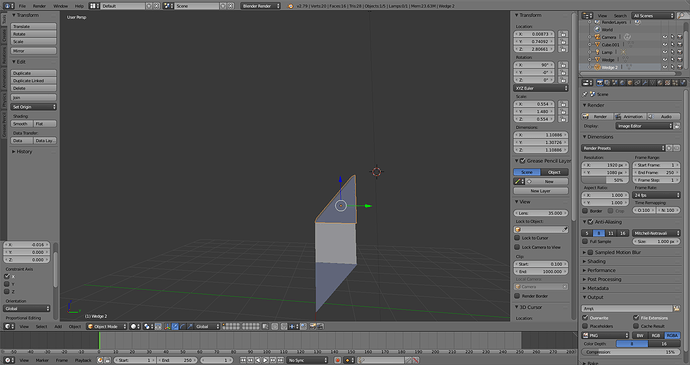Screen dimensions: 690x365
Task: Adjust the resolution 50% percentage slider
Action: (x=605, y=180)
